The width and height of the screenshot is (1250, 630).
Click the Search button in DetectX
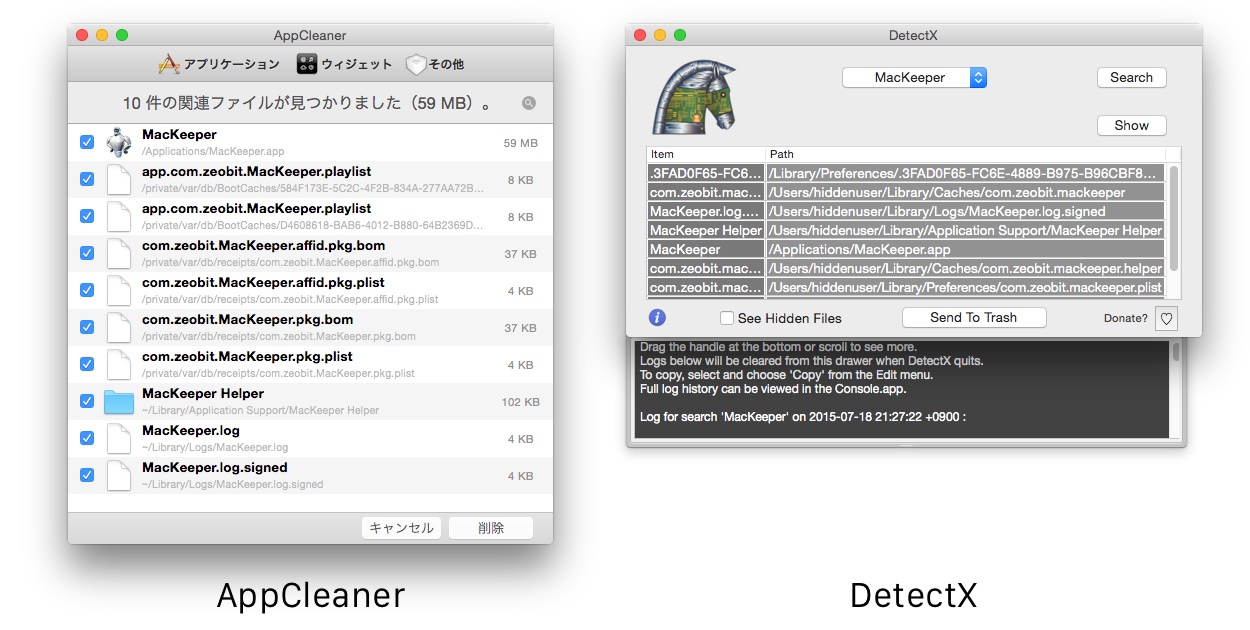pos(1131,77)
